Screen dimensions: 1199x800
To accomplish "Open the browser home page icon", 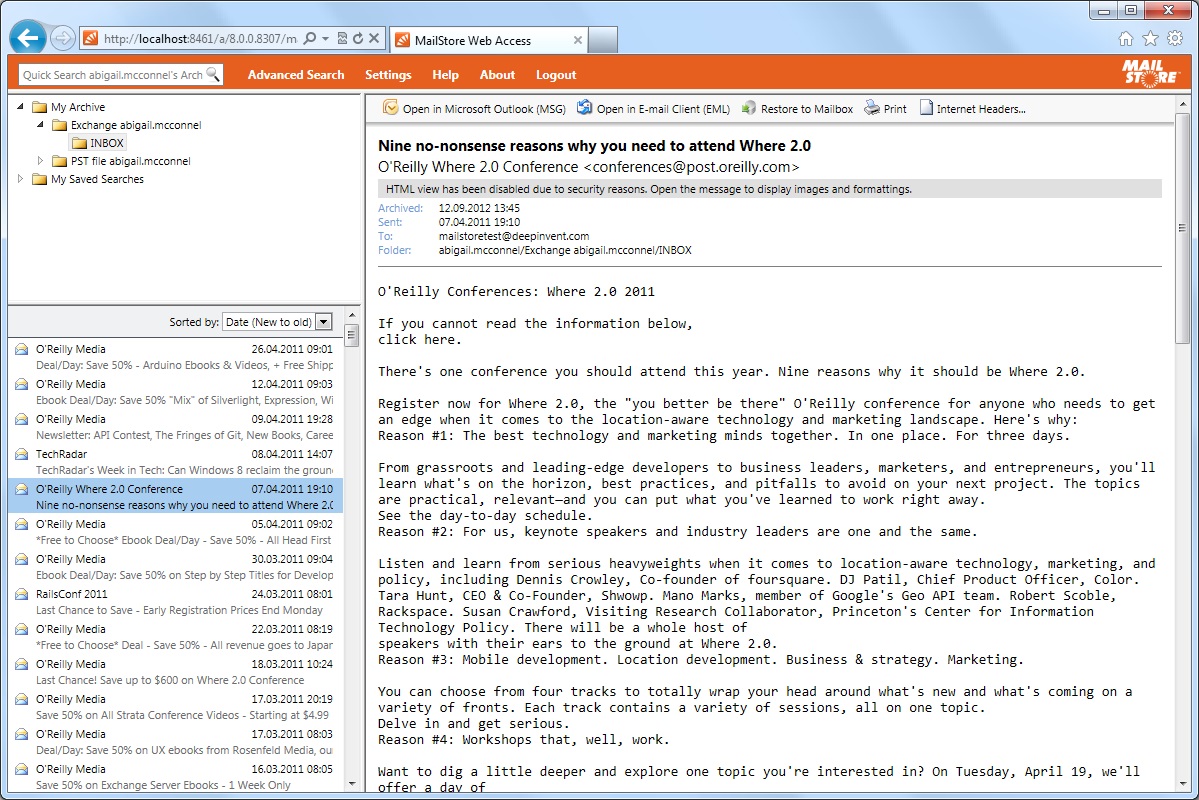I will pyautogui.click(x=1126, y=38).
